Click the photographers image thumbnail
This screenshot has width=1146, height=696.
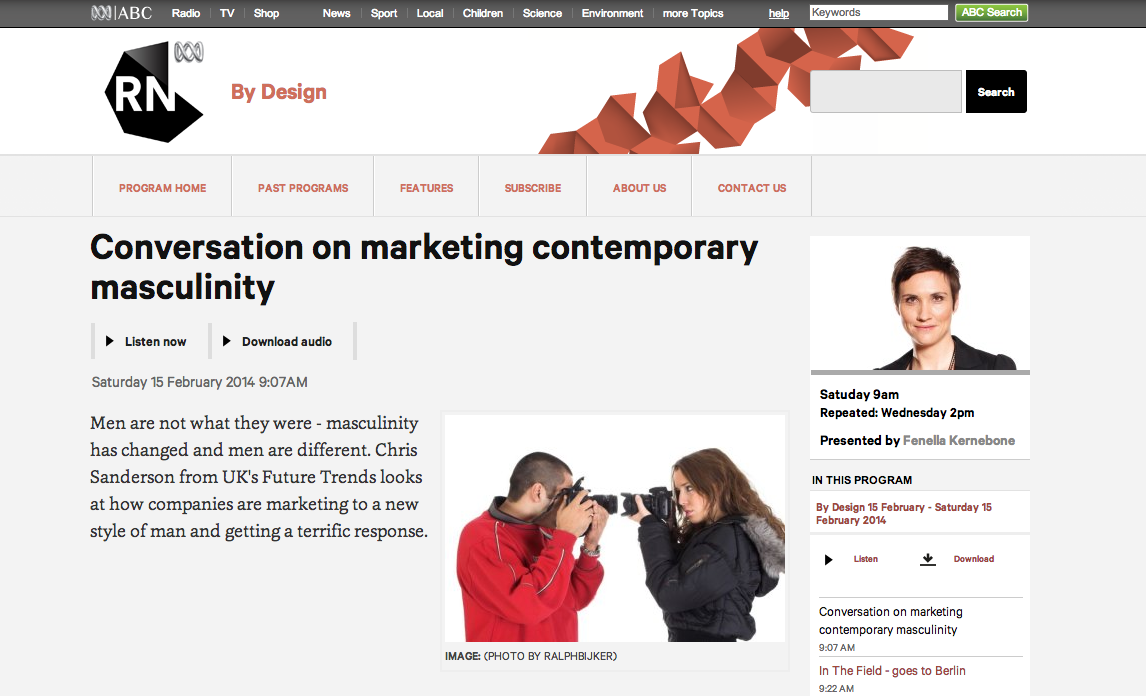pyautogui.click(x=615, y=529)
